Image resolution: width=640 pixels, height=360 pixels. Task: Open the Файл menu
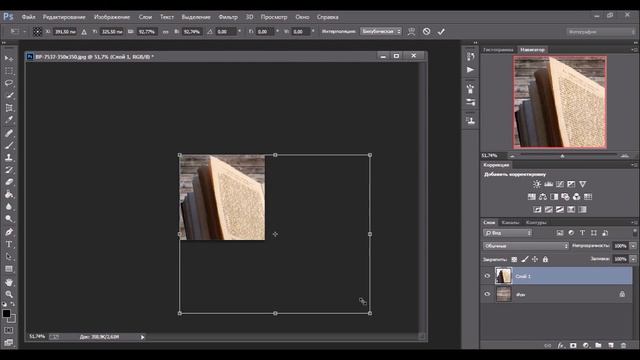pos(28,17)
